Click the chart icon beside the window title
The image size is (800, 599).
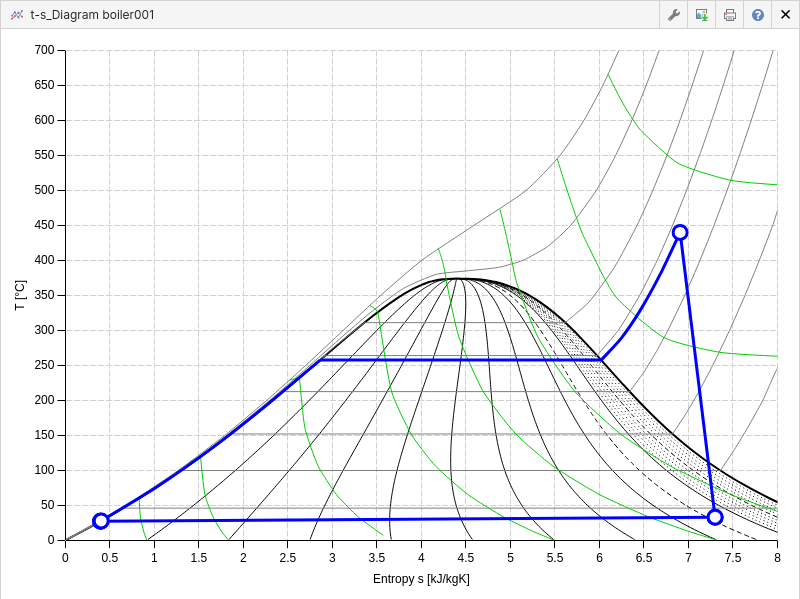click(16, 15)
